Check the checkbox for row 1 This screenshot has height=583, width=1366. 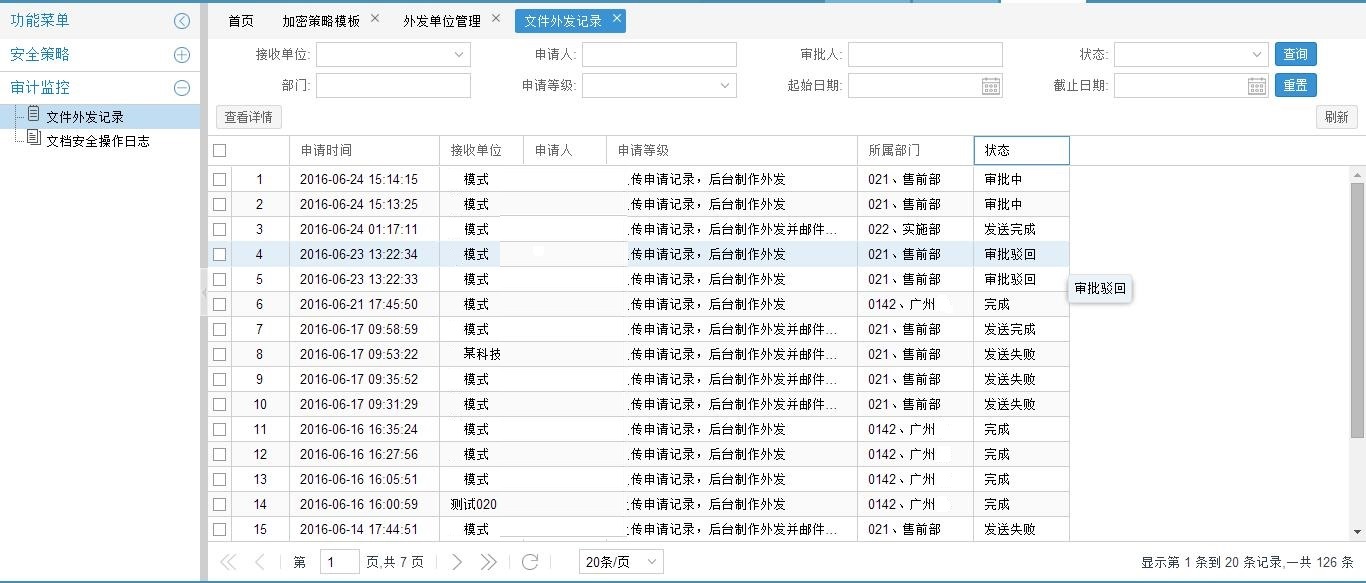[219, 179]
